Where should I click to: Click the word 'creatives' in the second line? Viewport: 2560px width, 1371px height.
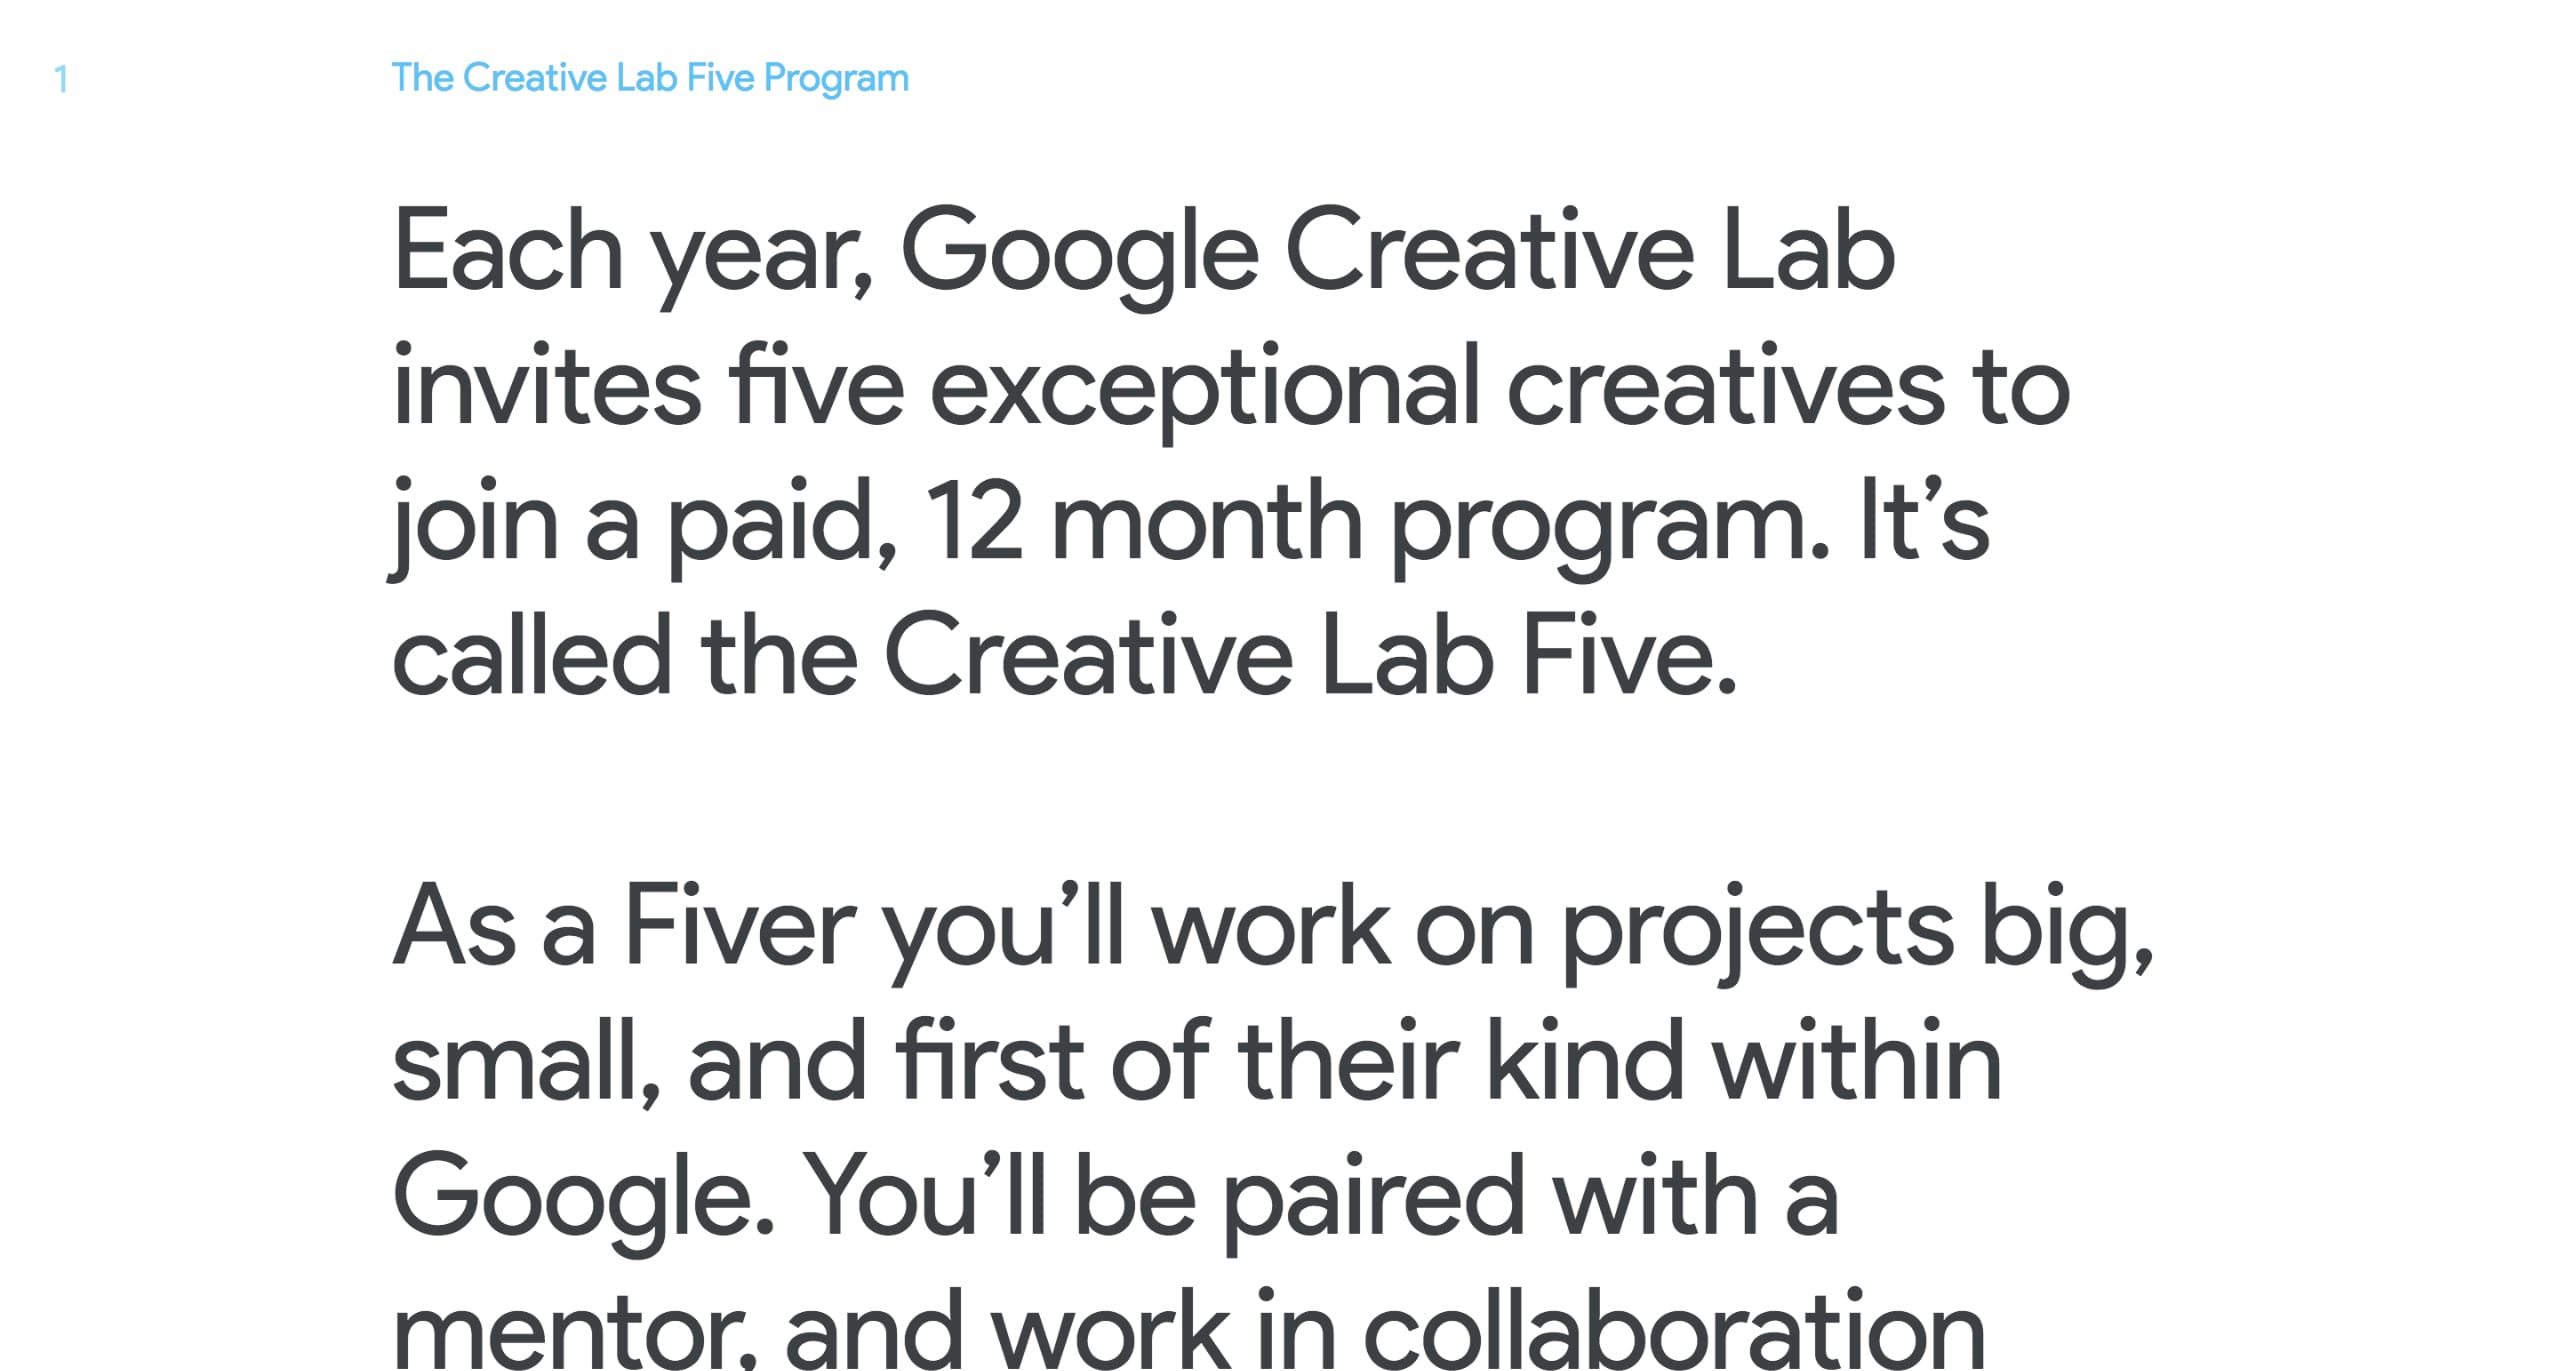coord(1725,387)
